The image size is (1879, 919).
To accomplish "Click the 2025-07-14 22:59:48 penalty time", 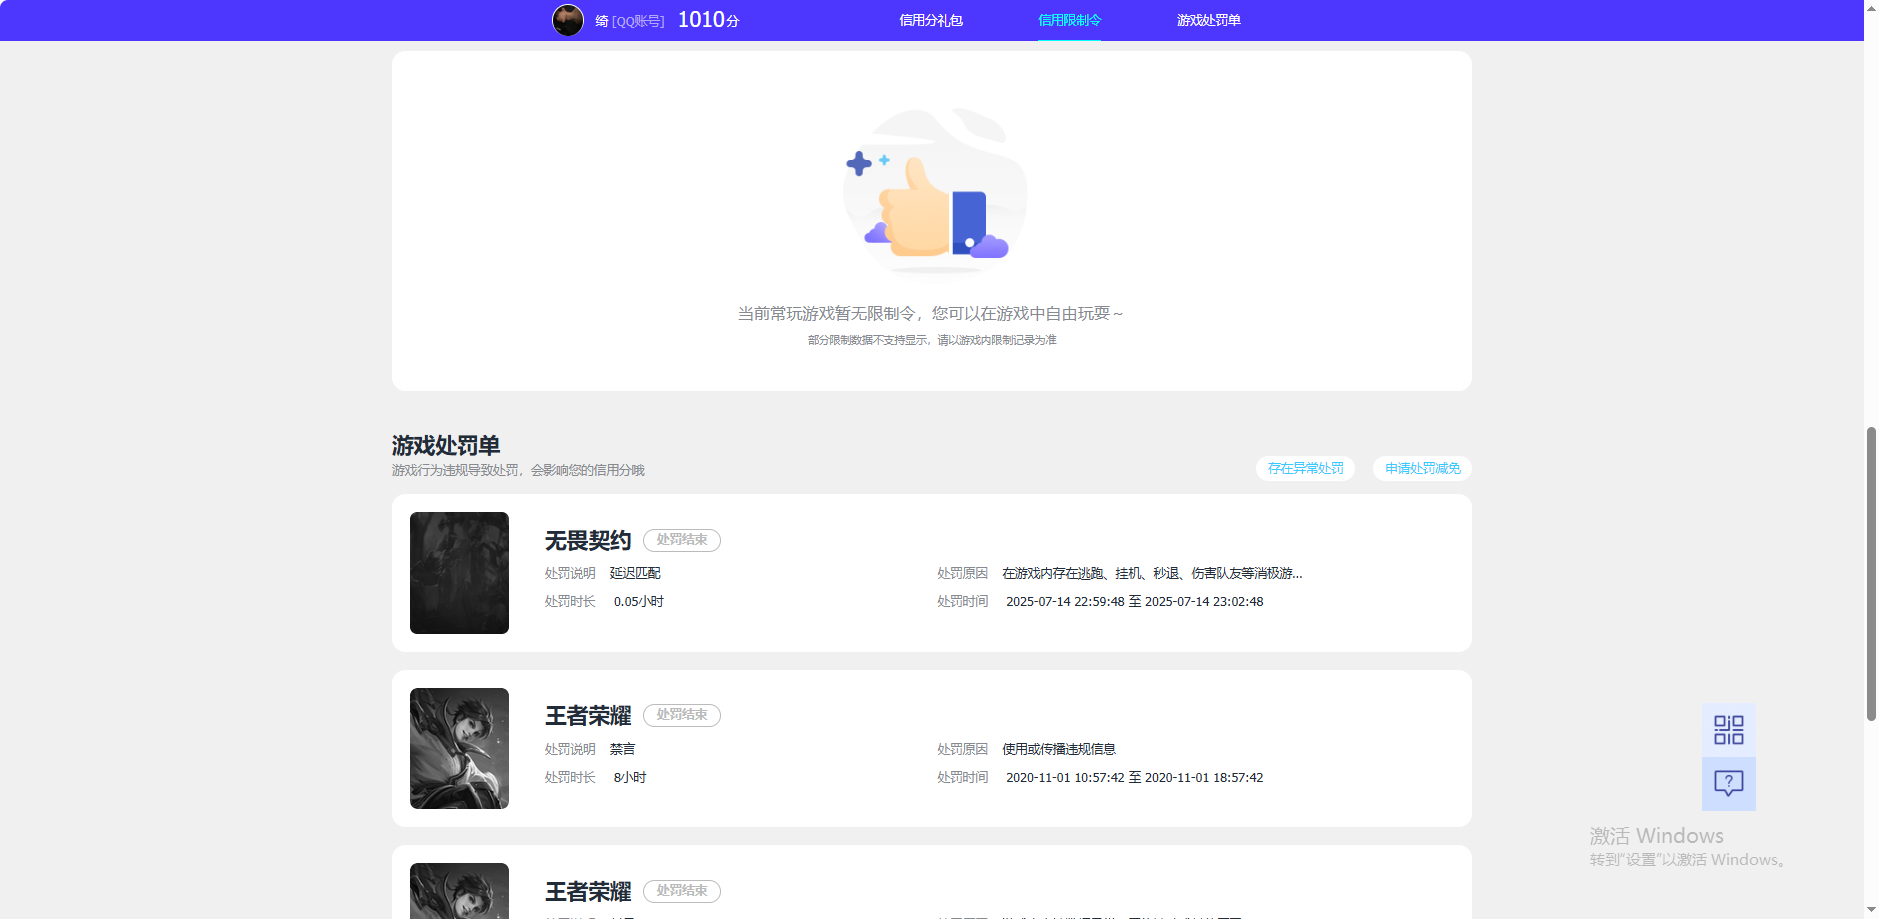I will [x=1135, y=601].
